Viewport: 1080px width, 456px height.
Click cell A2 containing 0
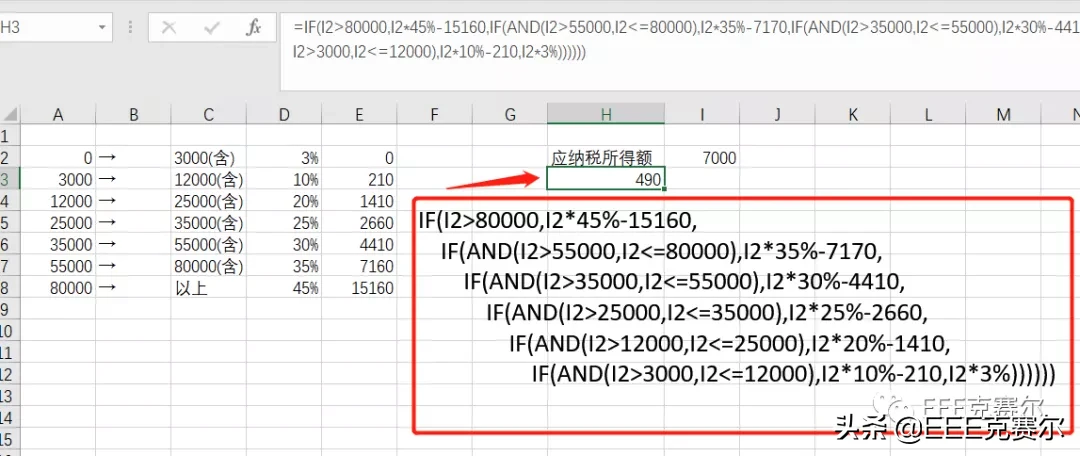[x=58, y=158]
